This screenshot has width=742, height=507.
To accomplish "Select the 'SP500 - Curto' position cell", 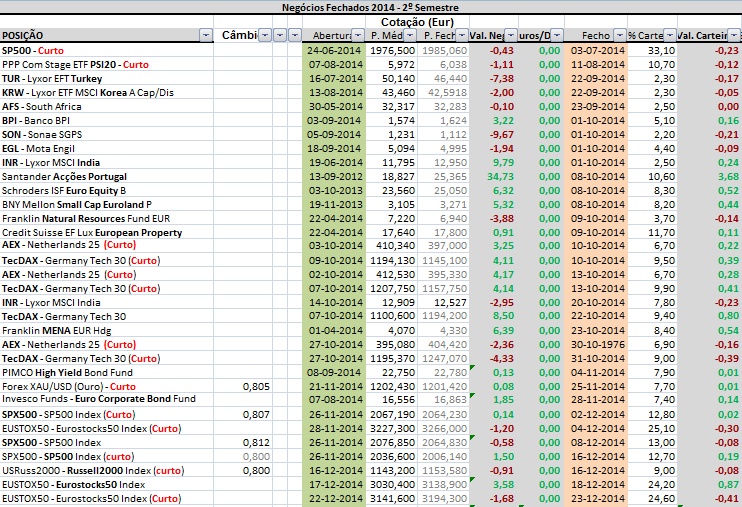I will coord(107,51).
